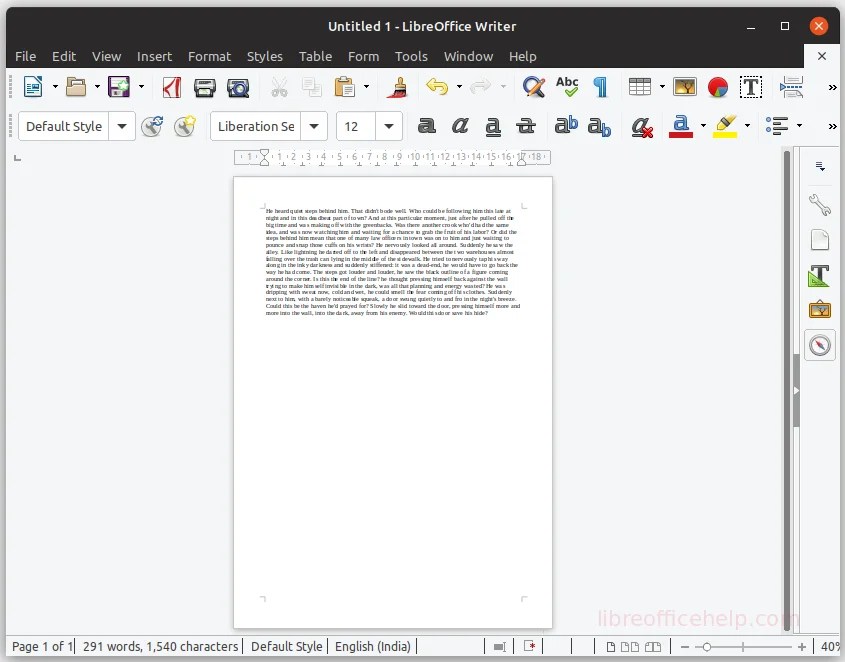Open the Format menu
Screen dimensions: 845x662
[x=209, y=56]
